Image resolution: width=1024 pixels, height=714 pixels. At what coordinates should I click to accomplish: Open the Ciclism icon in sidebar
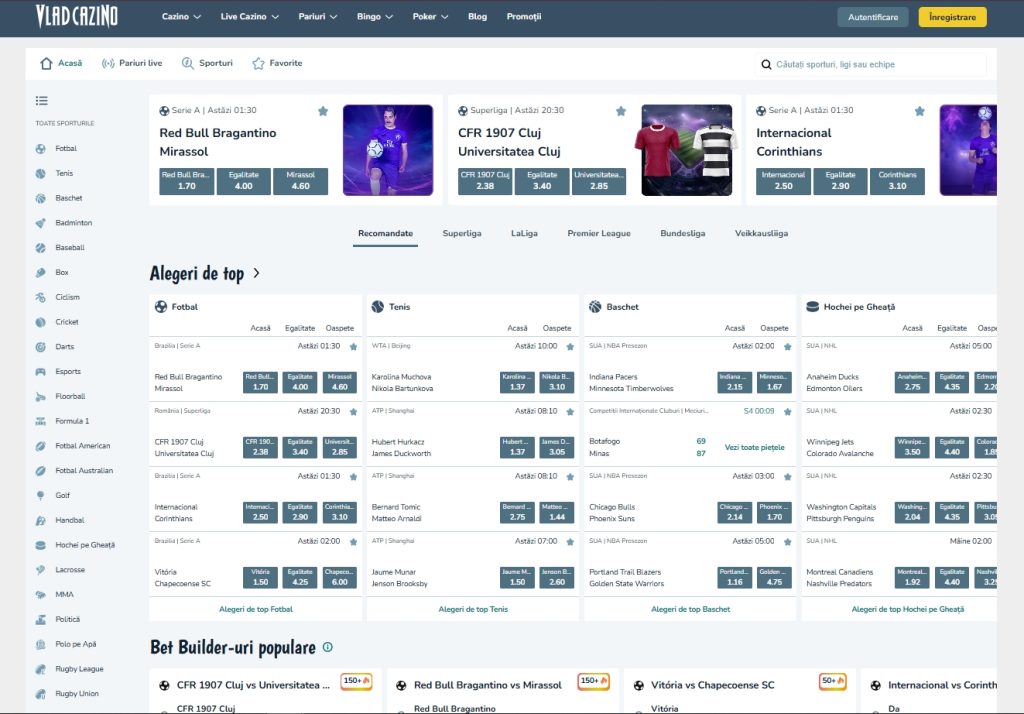pos(40,297)
